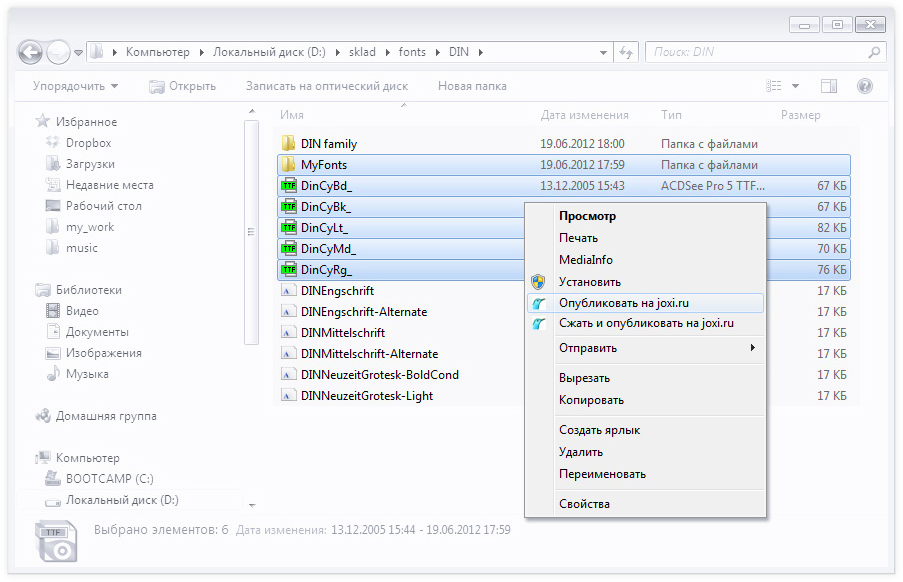Viewport: 903px width, 582px height.
Task: Choose Сжать и опубликовать на joxi.ru
Action: [x=646, y=323]
